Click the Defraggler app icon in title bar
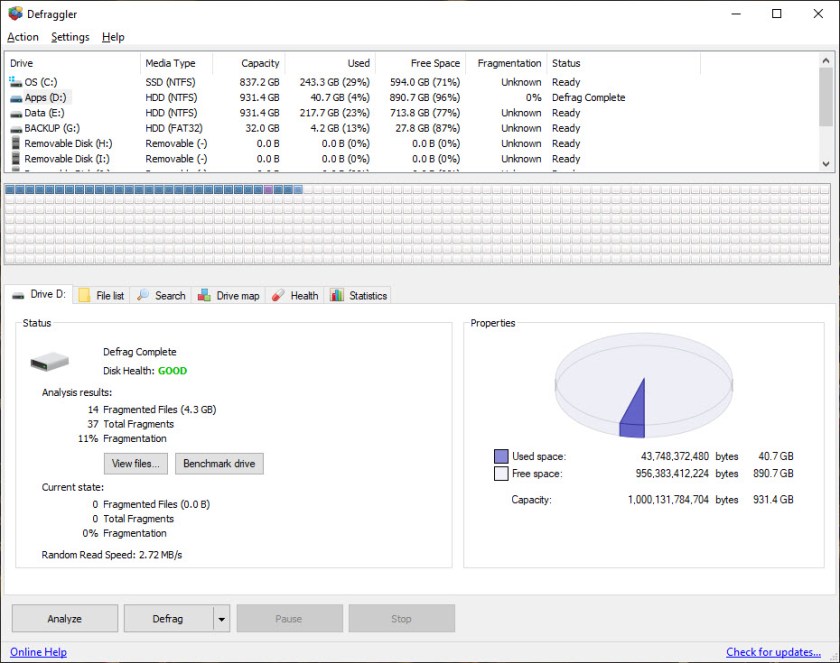Viewport: 840px width, 663px height. pos(15,14)
